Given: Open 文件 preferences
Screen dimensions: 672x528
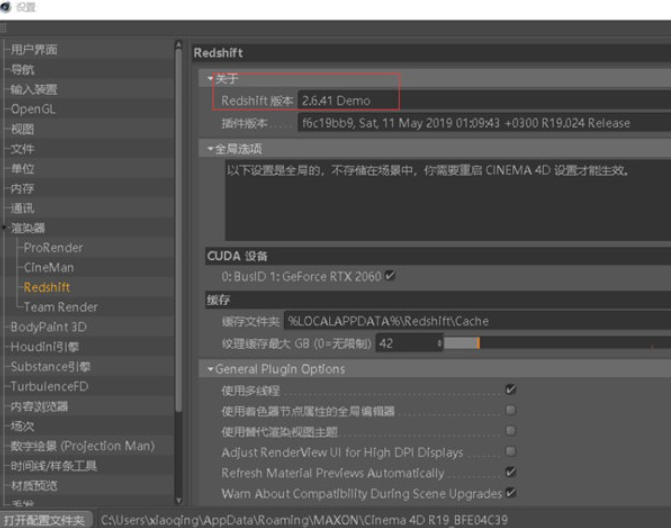Looking at the screenshot, I should 22,149.
